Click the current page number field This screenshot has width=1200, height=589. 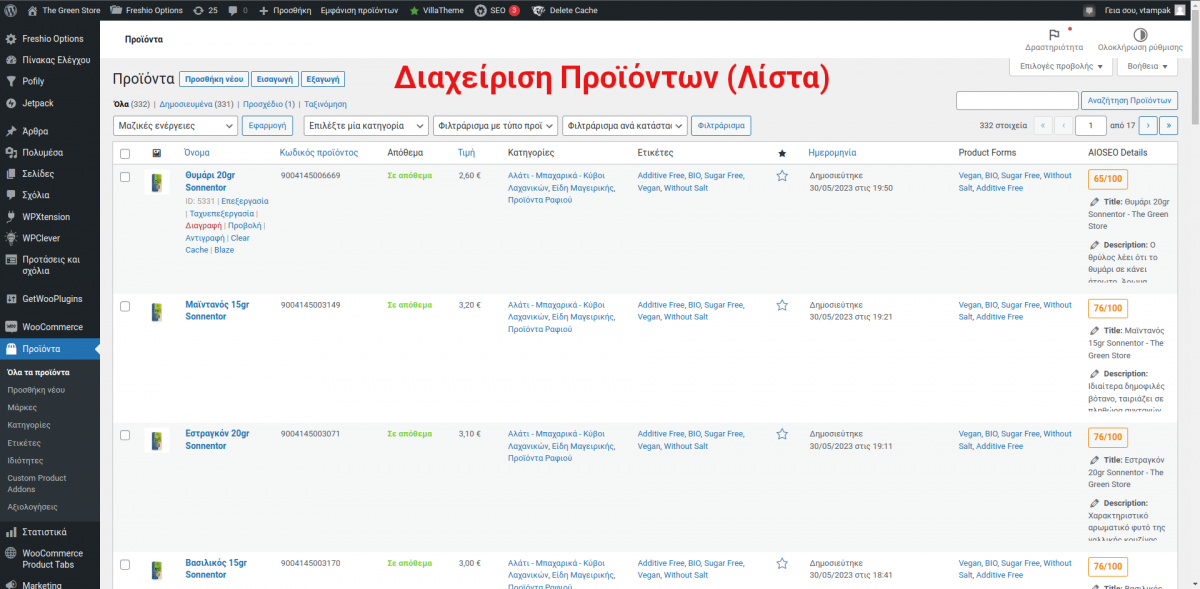(1090, 126)
